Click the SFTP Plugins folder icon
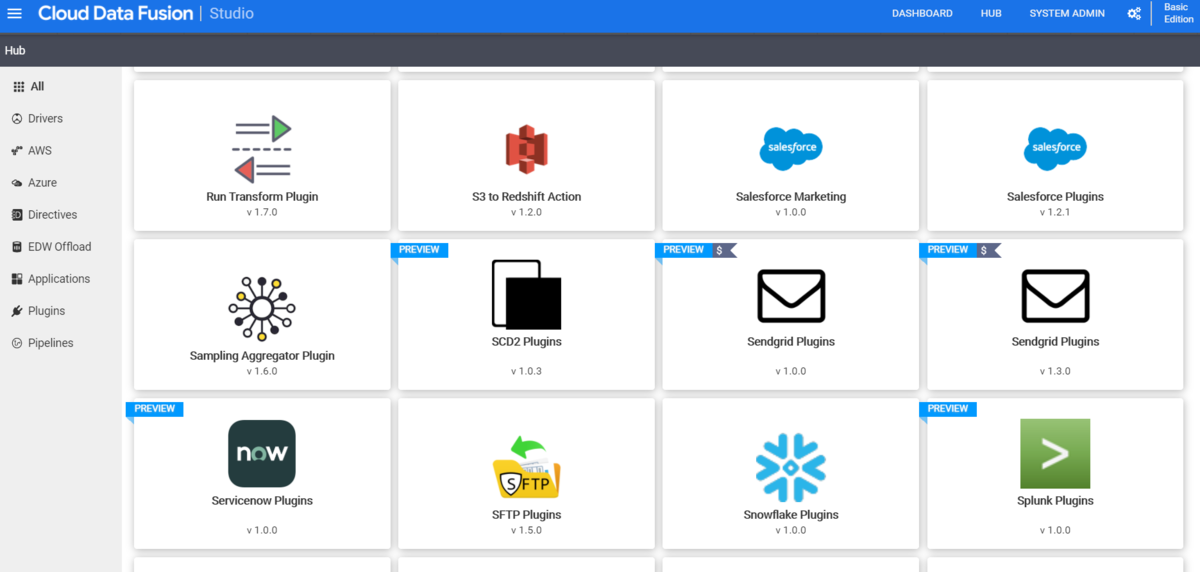This screenshot has width=1200, height=572. click(526, 467)
